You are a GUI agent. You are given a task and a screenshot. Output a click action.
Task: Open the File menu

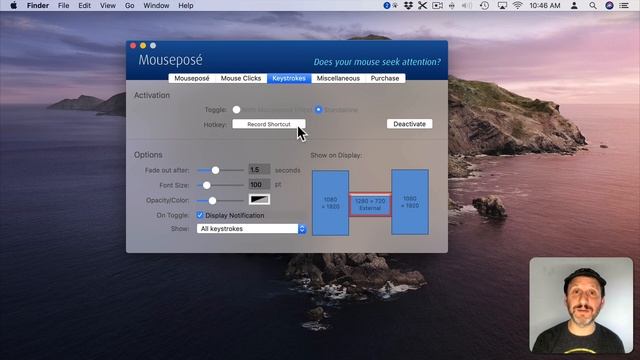click(x=63, y=5)
